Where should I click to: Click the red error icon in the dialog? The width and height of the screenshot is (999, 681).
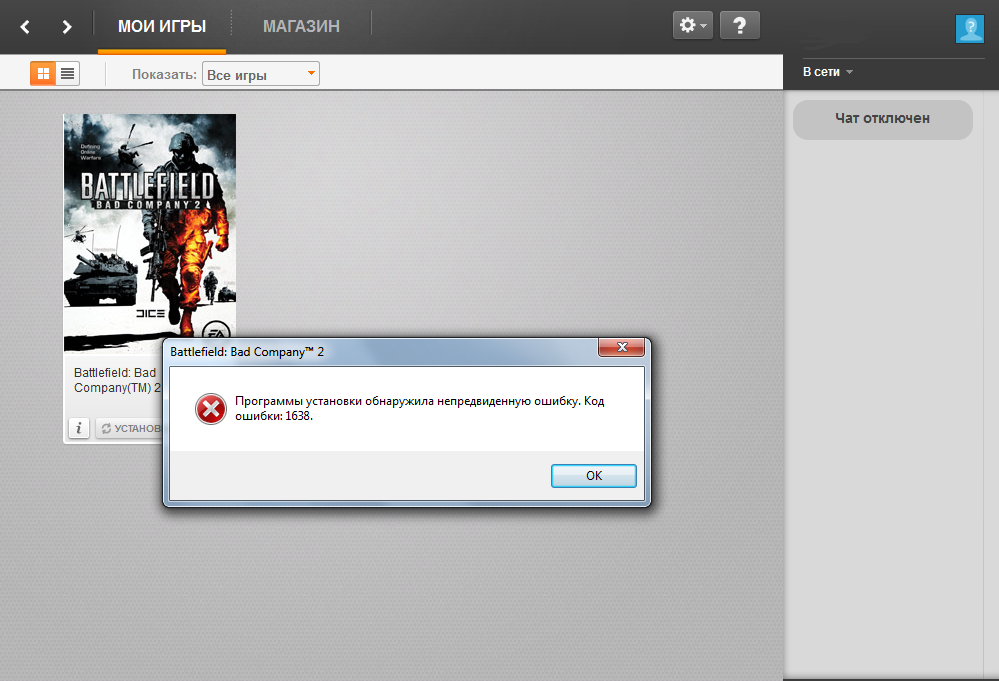pyautogui.click(x=211, y=409)
